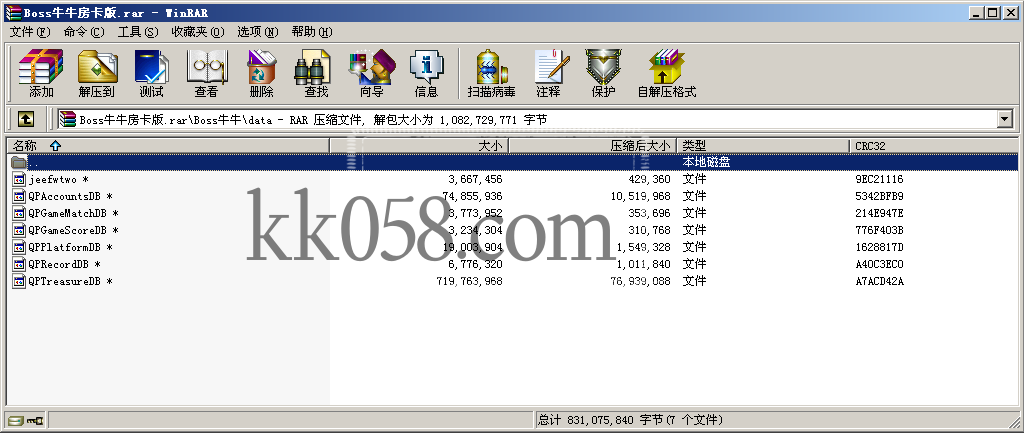Open the 帮助(H) menu

point(312,31)
